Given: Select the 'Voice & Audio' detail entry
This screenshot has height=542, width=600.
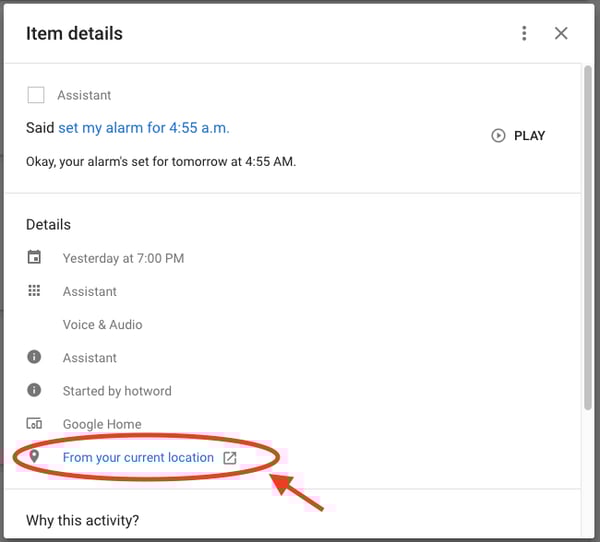Looking at the screenshot, I should [102, 324].
